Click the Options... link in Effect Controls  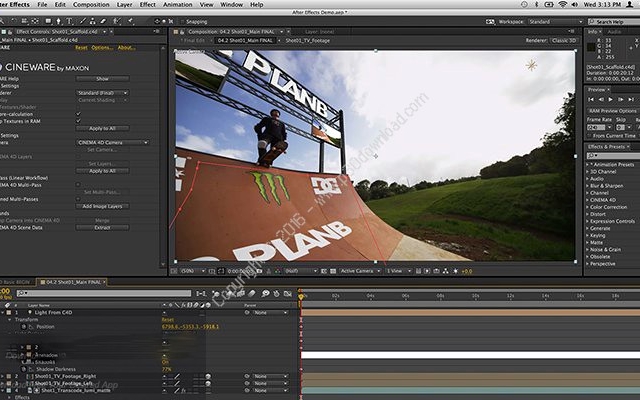[102, 48]
